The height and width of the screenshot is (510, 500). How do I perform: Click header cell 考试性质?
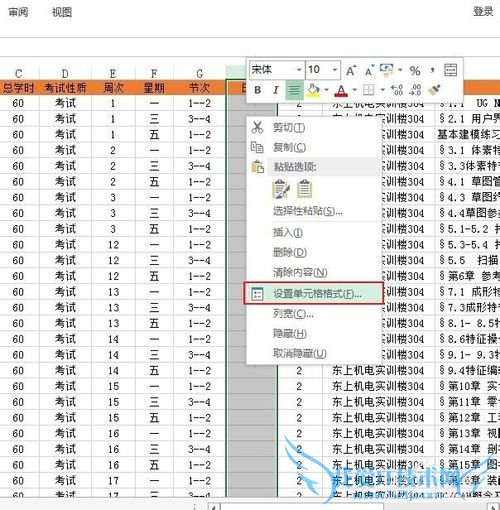pyautogui.click(x=65, y=88)
